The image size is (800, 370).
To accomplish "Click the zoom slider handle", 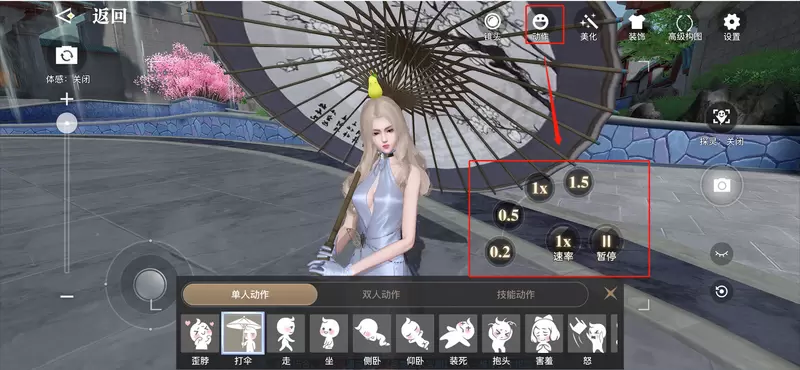I will (x=67, y=123).
